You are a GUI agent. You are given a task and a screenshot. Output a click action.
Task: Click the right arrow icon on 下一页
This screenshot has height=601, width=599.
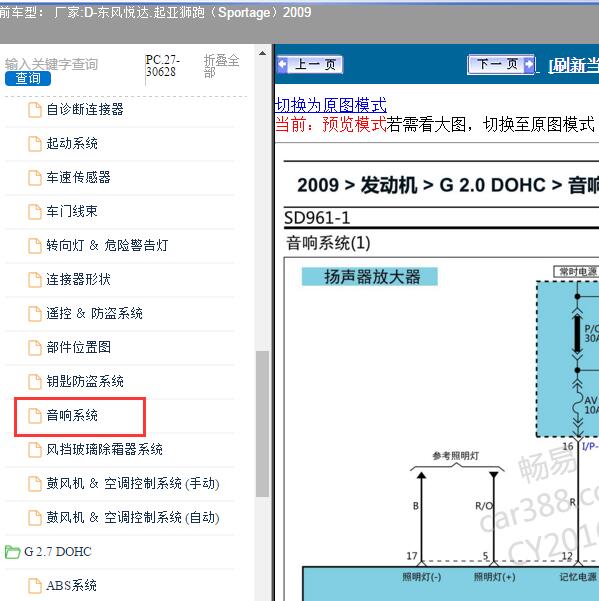point(529,64)
